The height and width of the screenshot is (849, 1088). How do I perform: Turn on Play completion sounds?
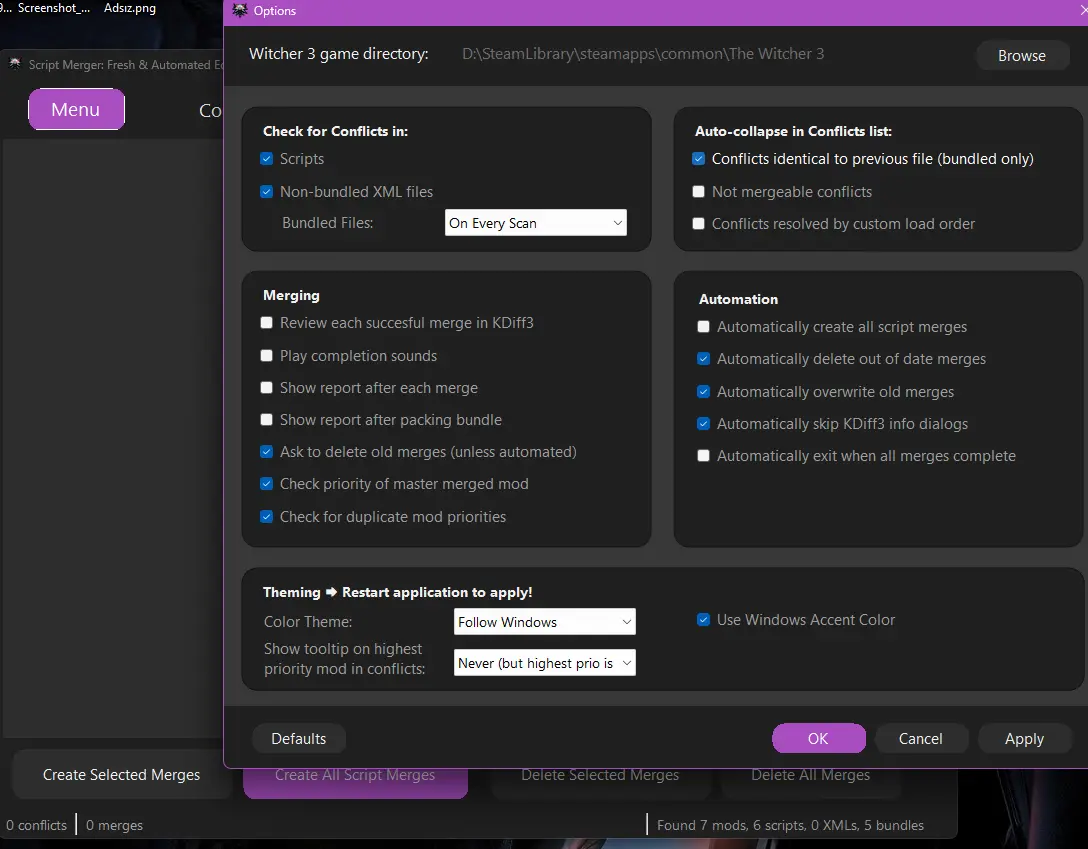(x=266, y=356)
